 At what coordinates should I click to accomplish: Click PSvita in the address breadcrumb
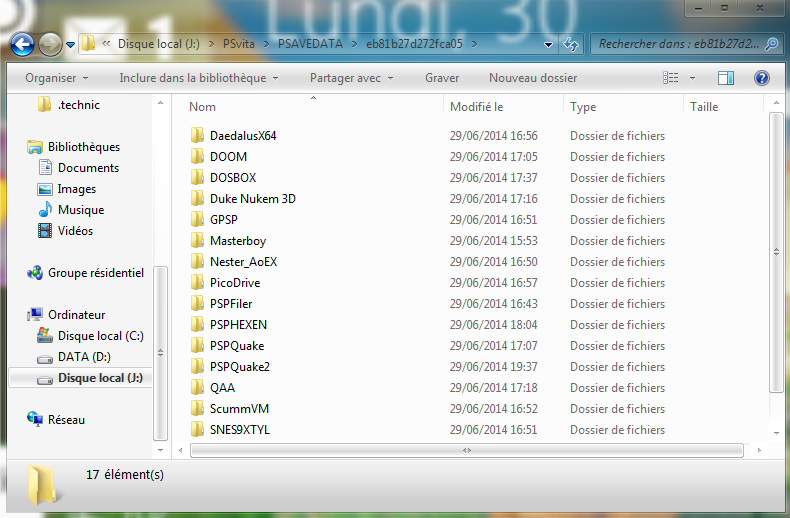pos(239,44)
